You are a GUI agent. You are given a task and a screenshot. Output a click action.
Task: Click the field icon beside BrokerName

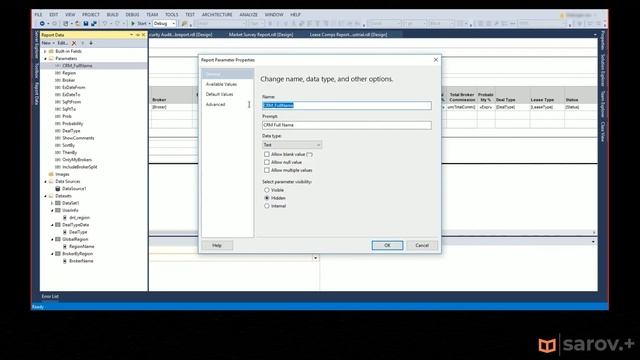click(64, 261)
